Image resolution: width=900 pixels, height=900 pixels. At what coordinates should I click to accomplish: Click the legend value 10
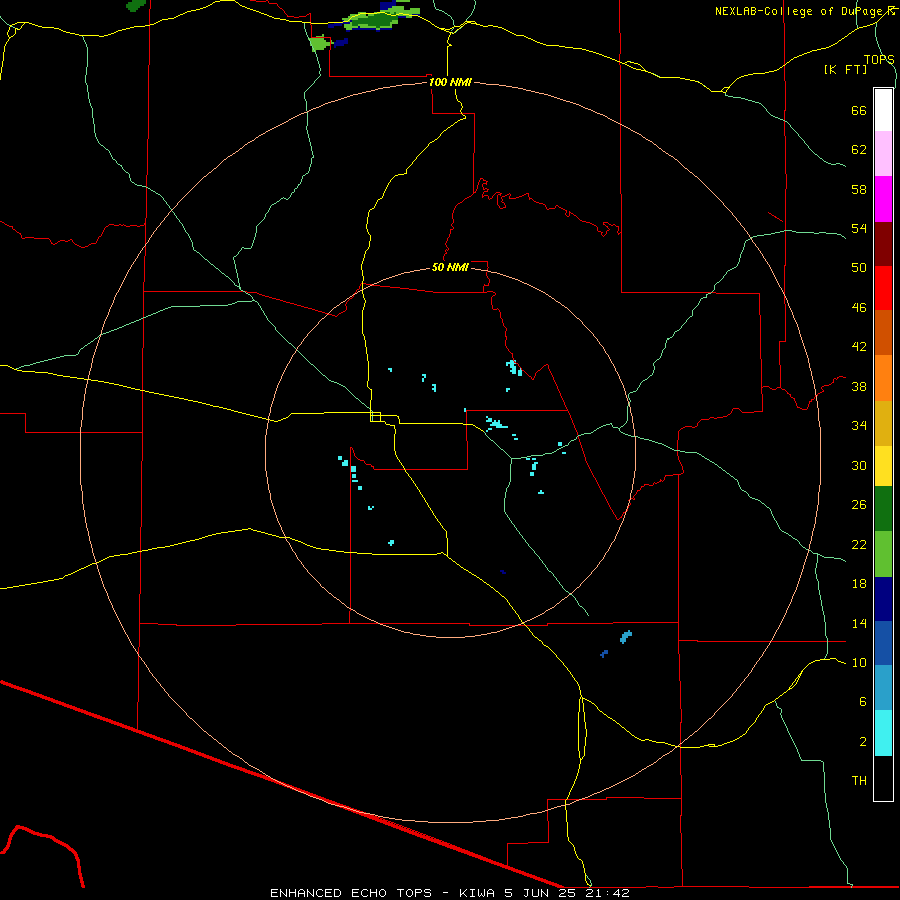coord(859,663)
